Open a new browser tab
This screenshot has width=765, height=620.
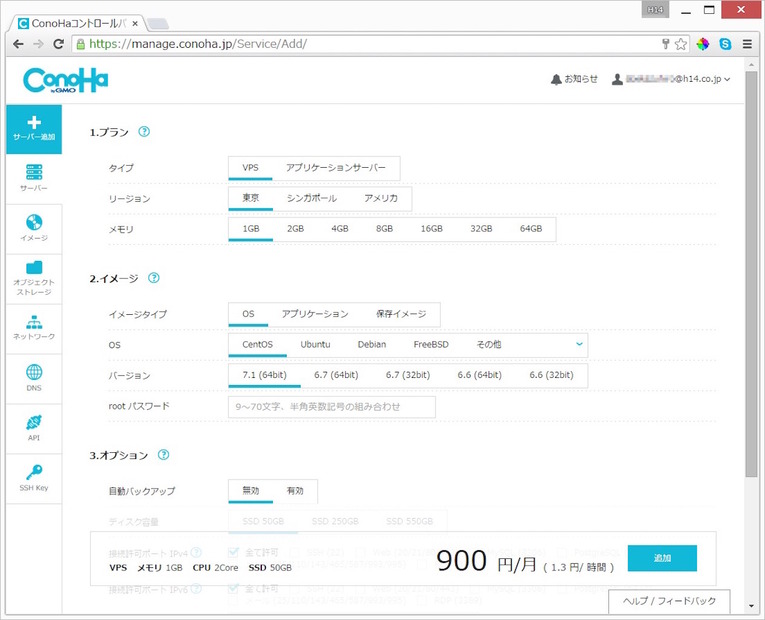pos(157,23)
